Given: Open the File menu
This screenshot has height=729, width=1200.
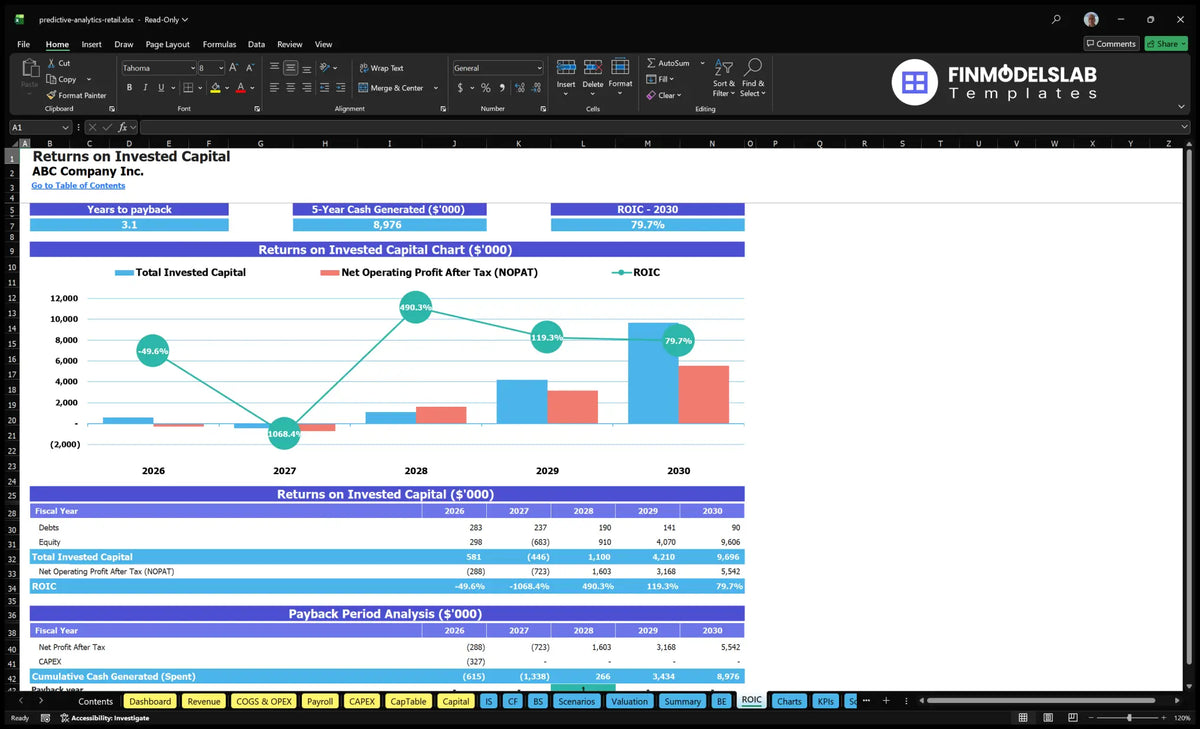Looking at the screenshot, I should [23, 44].
